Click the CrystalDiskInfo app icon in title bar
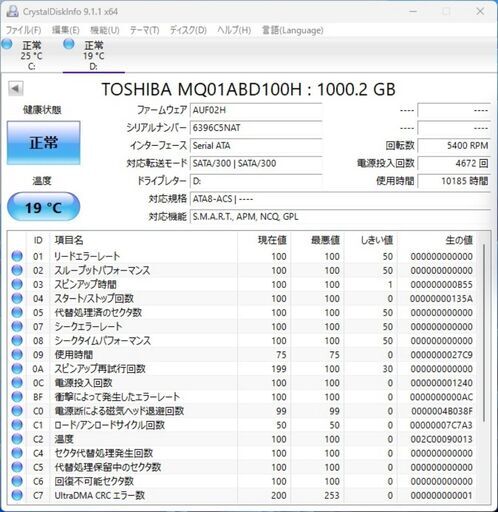Viewport: 498px width, 512px height. (x=12, y=11)
